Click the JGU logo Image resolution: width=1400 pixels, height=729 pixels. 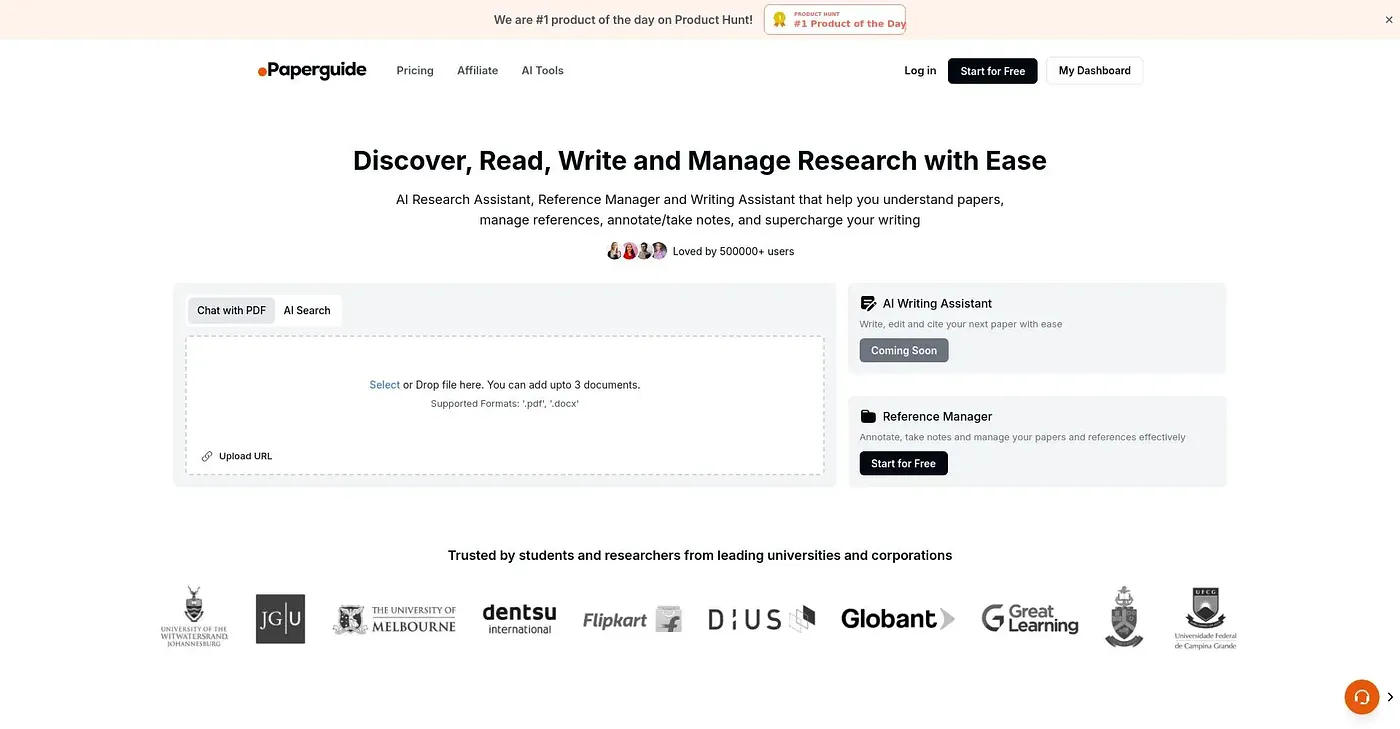click(x=280, y=619)
